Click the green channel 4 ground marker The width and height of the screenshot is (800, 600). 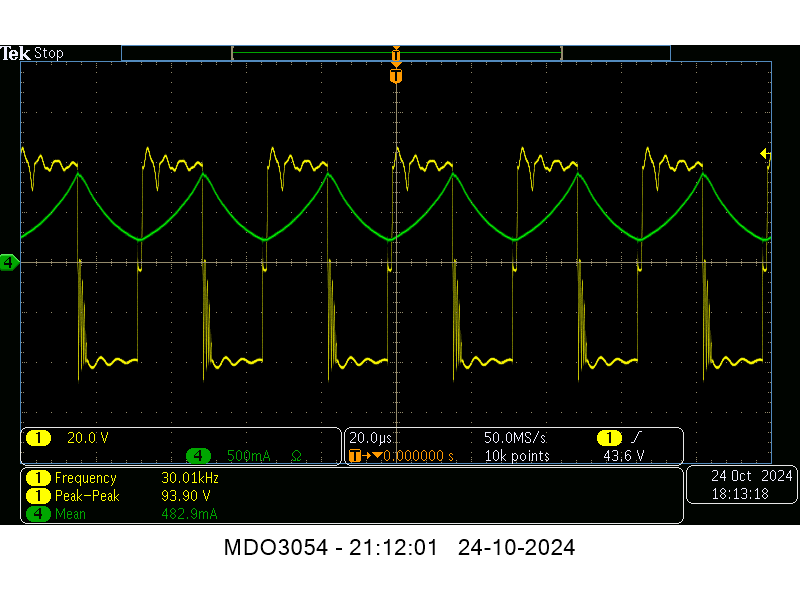pyautogui.click(x=10, y=262)
